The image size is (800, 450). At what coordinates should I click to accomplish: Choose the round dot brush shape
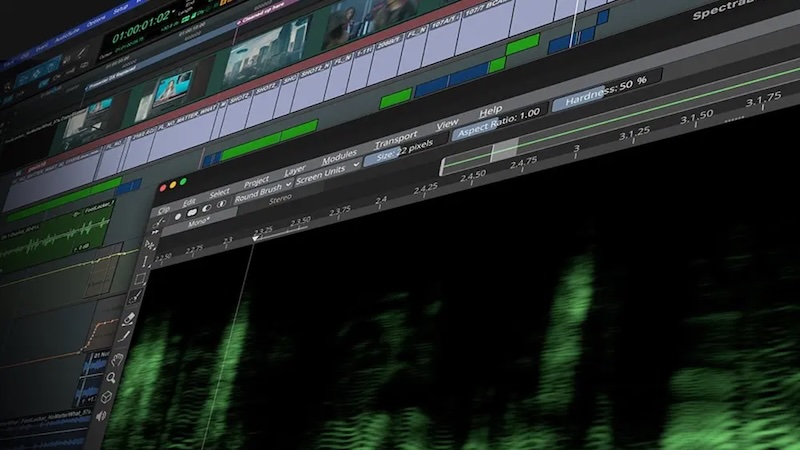(178, 217)
